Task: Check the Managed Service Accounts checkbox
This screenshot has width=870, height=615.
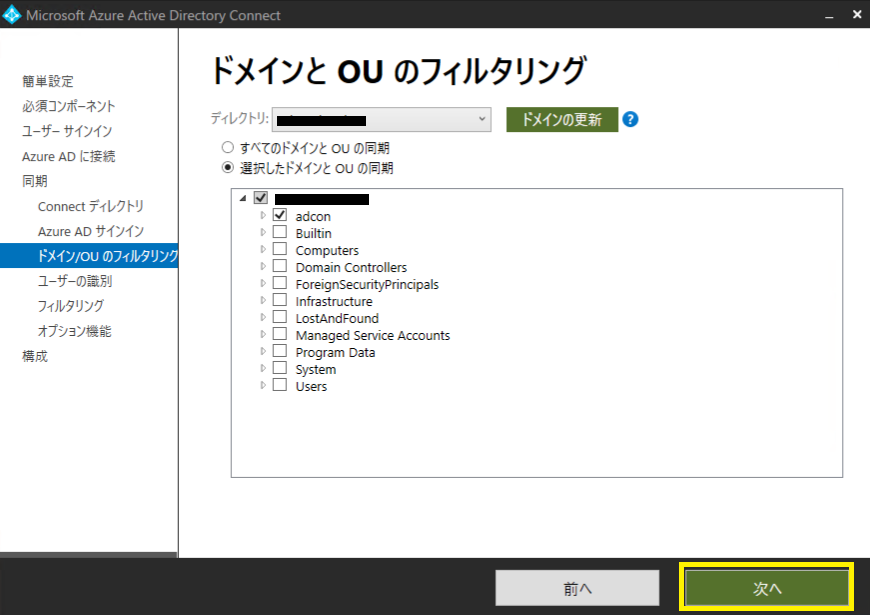Action: pos(280,334)
